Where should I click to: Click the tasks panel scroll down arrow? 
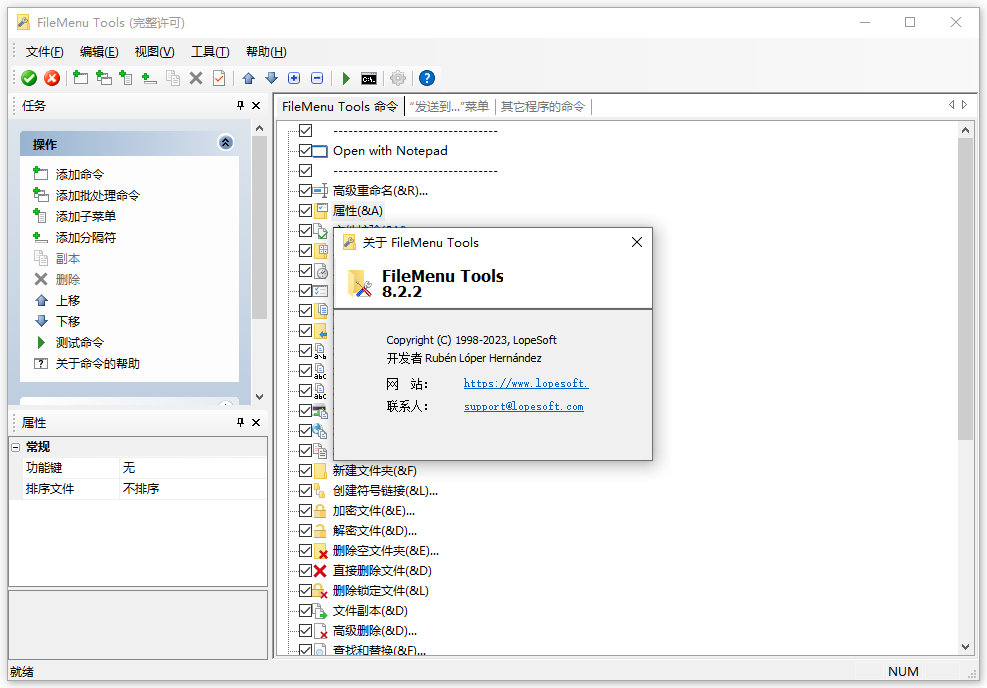click(x=259, y=397)
